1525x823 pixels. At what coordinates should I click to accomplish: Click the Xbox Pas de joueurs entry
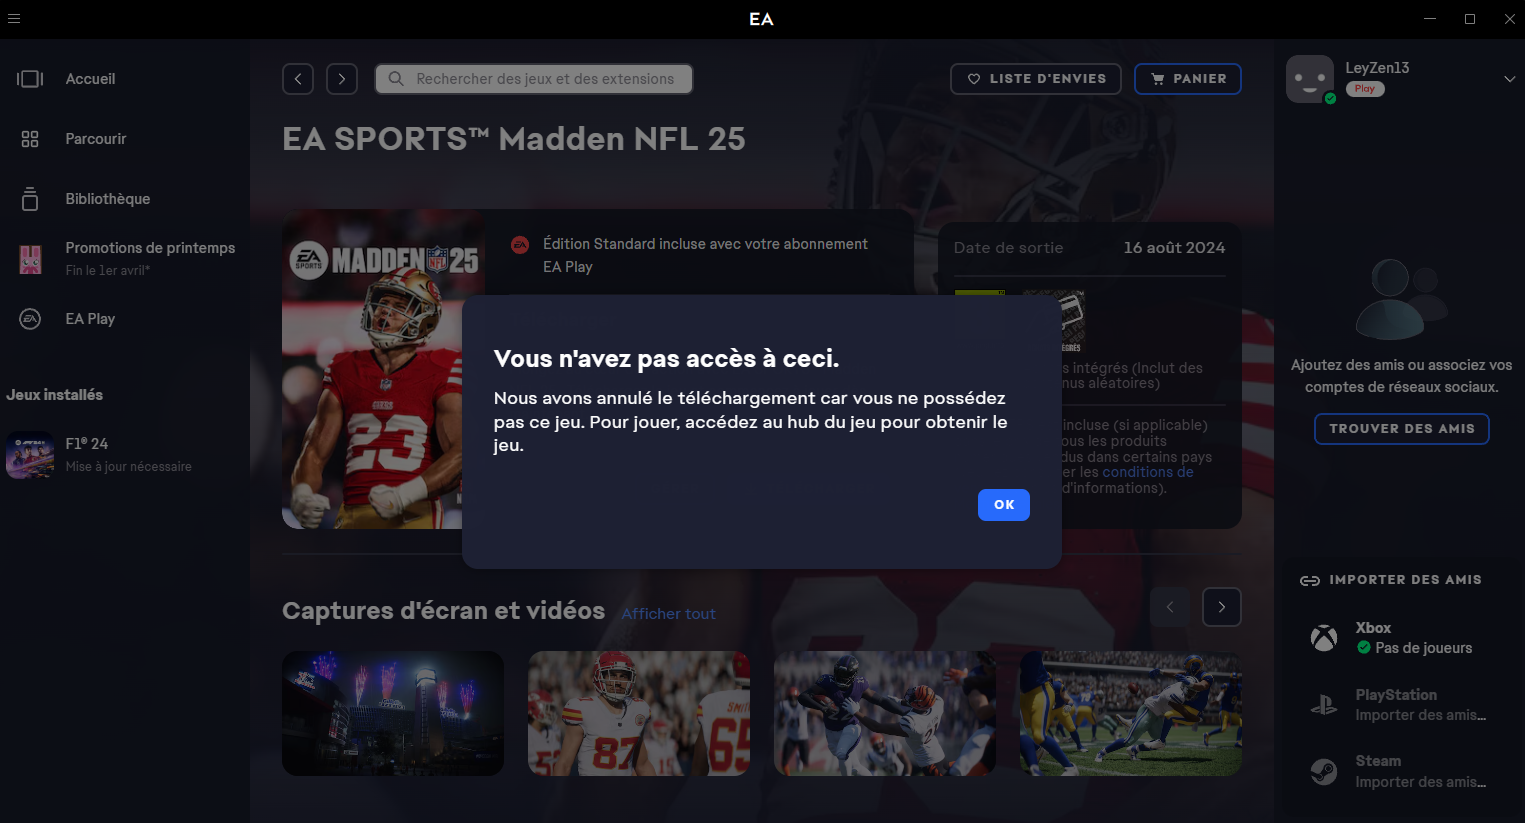pos(1402,638)
